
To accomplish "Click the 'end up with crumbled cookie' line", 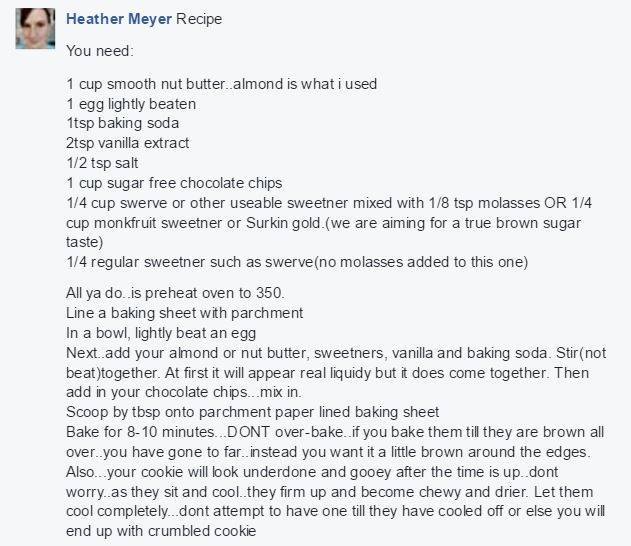I will pos(161,531).
